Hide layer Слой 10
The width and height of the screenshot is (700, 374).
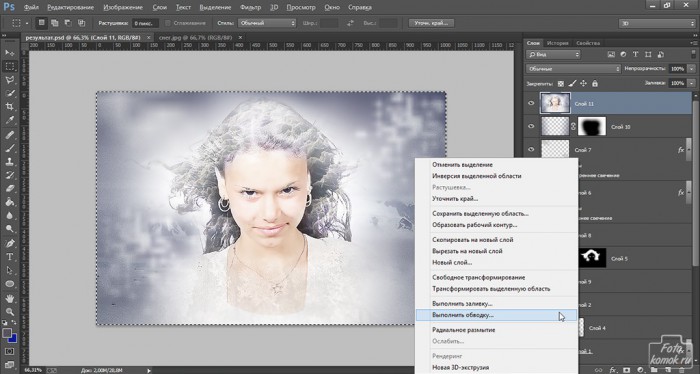click(531, 126)
